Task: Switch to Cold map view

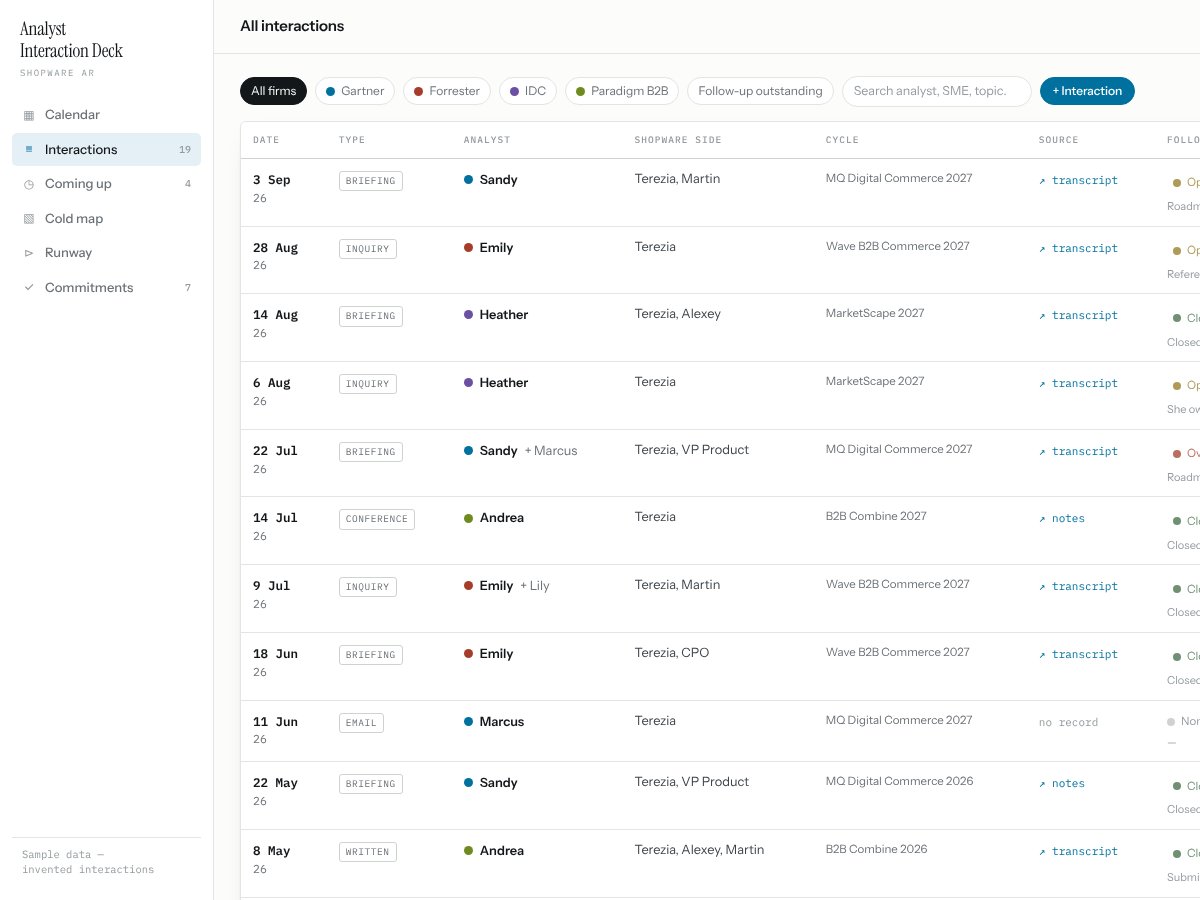Action: pos(106,219)
